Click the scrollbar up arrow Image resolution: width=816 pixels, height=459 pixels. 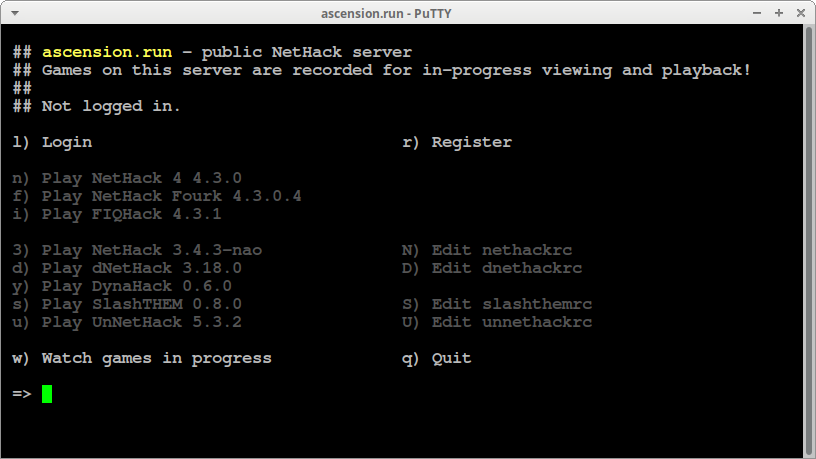click(x=810, y=31)
